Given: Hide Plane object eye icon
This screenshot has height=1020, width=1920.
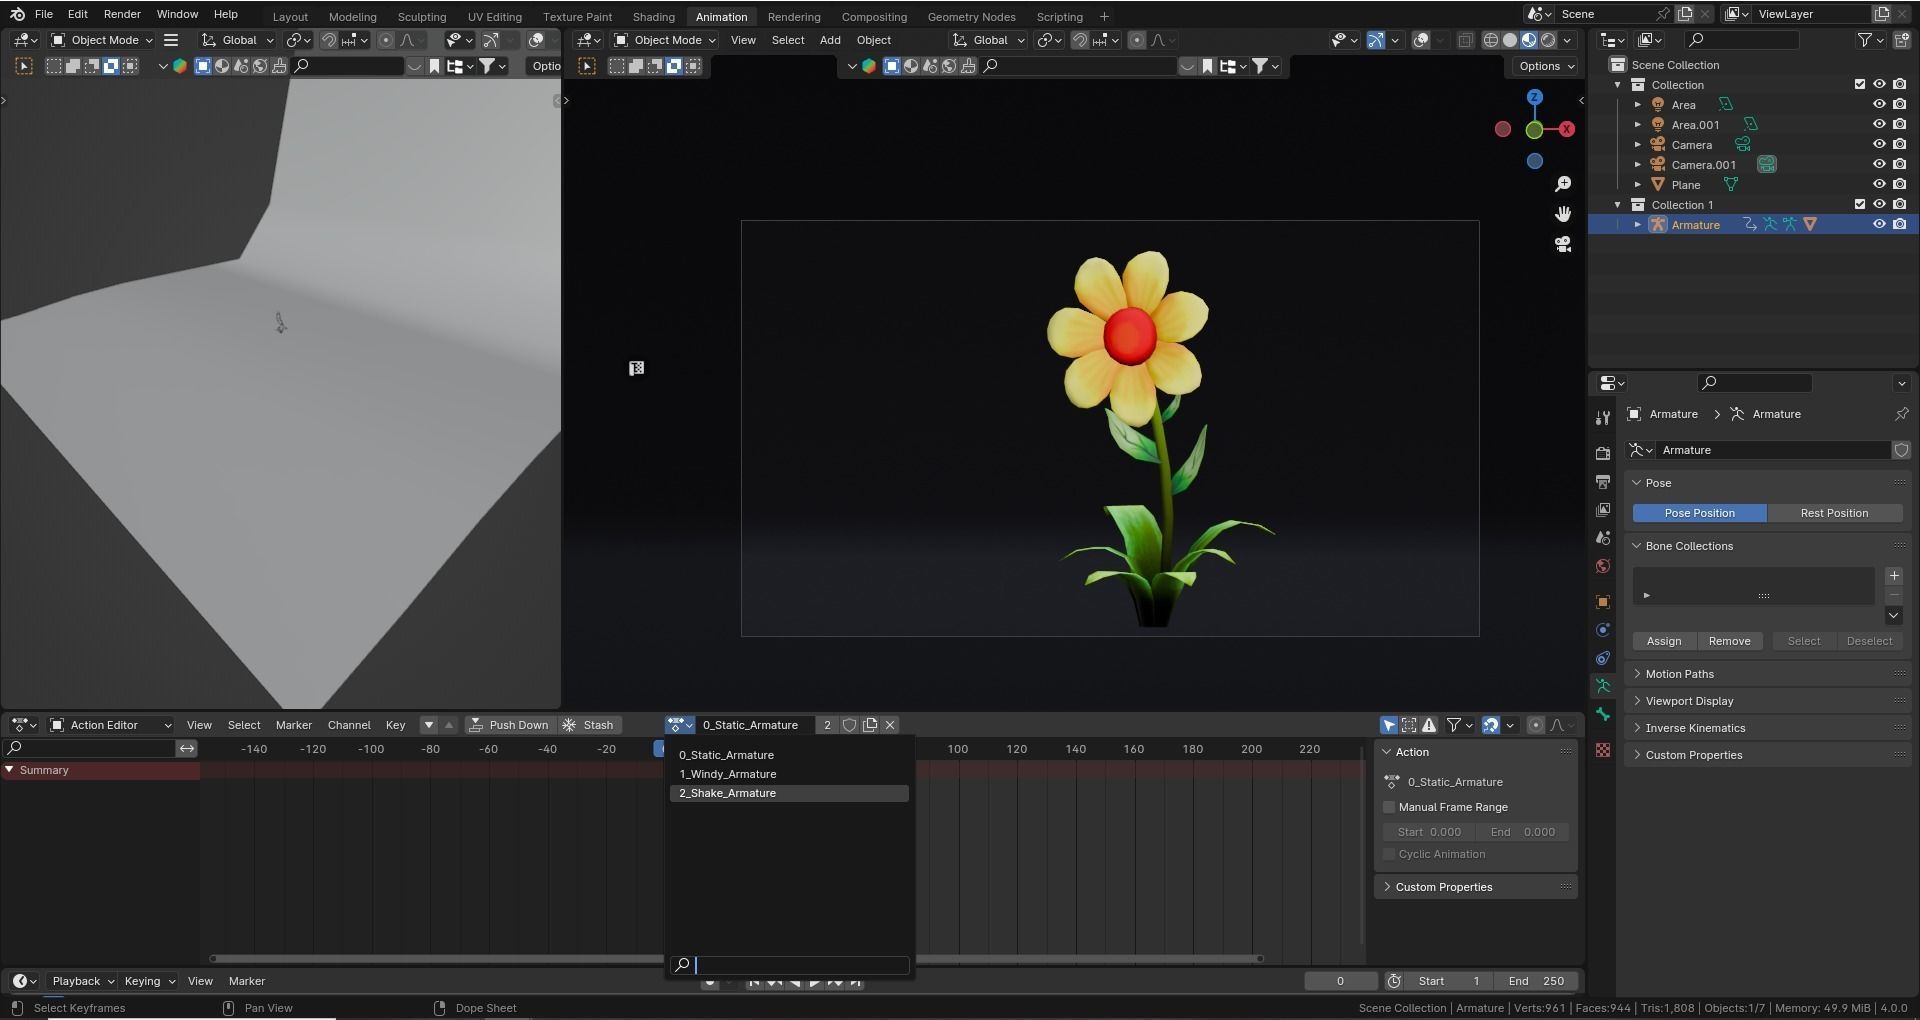Looking at the screenshot, I should [x=1879, y=184].
